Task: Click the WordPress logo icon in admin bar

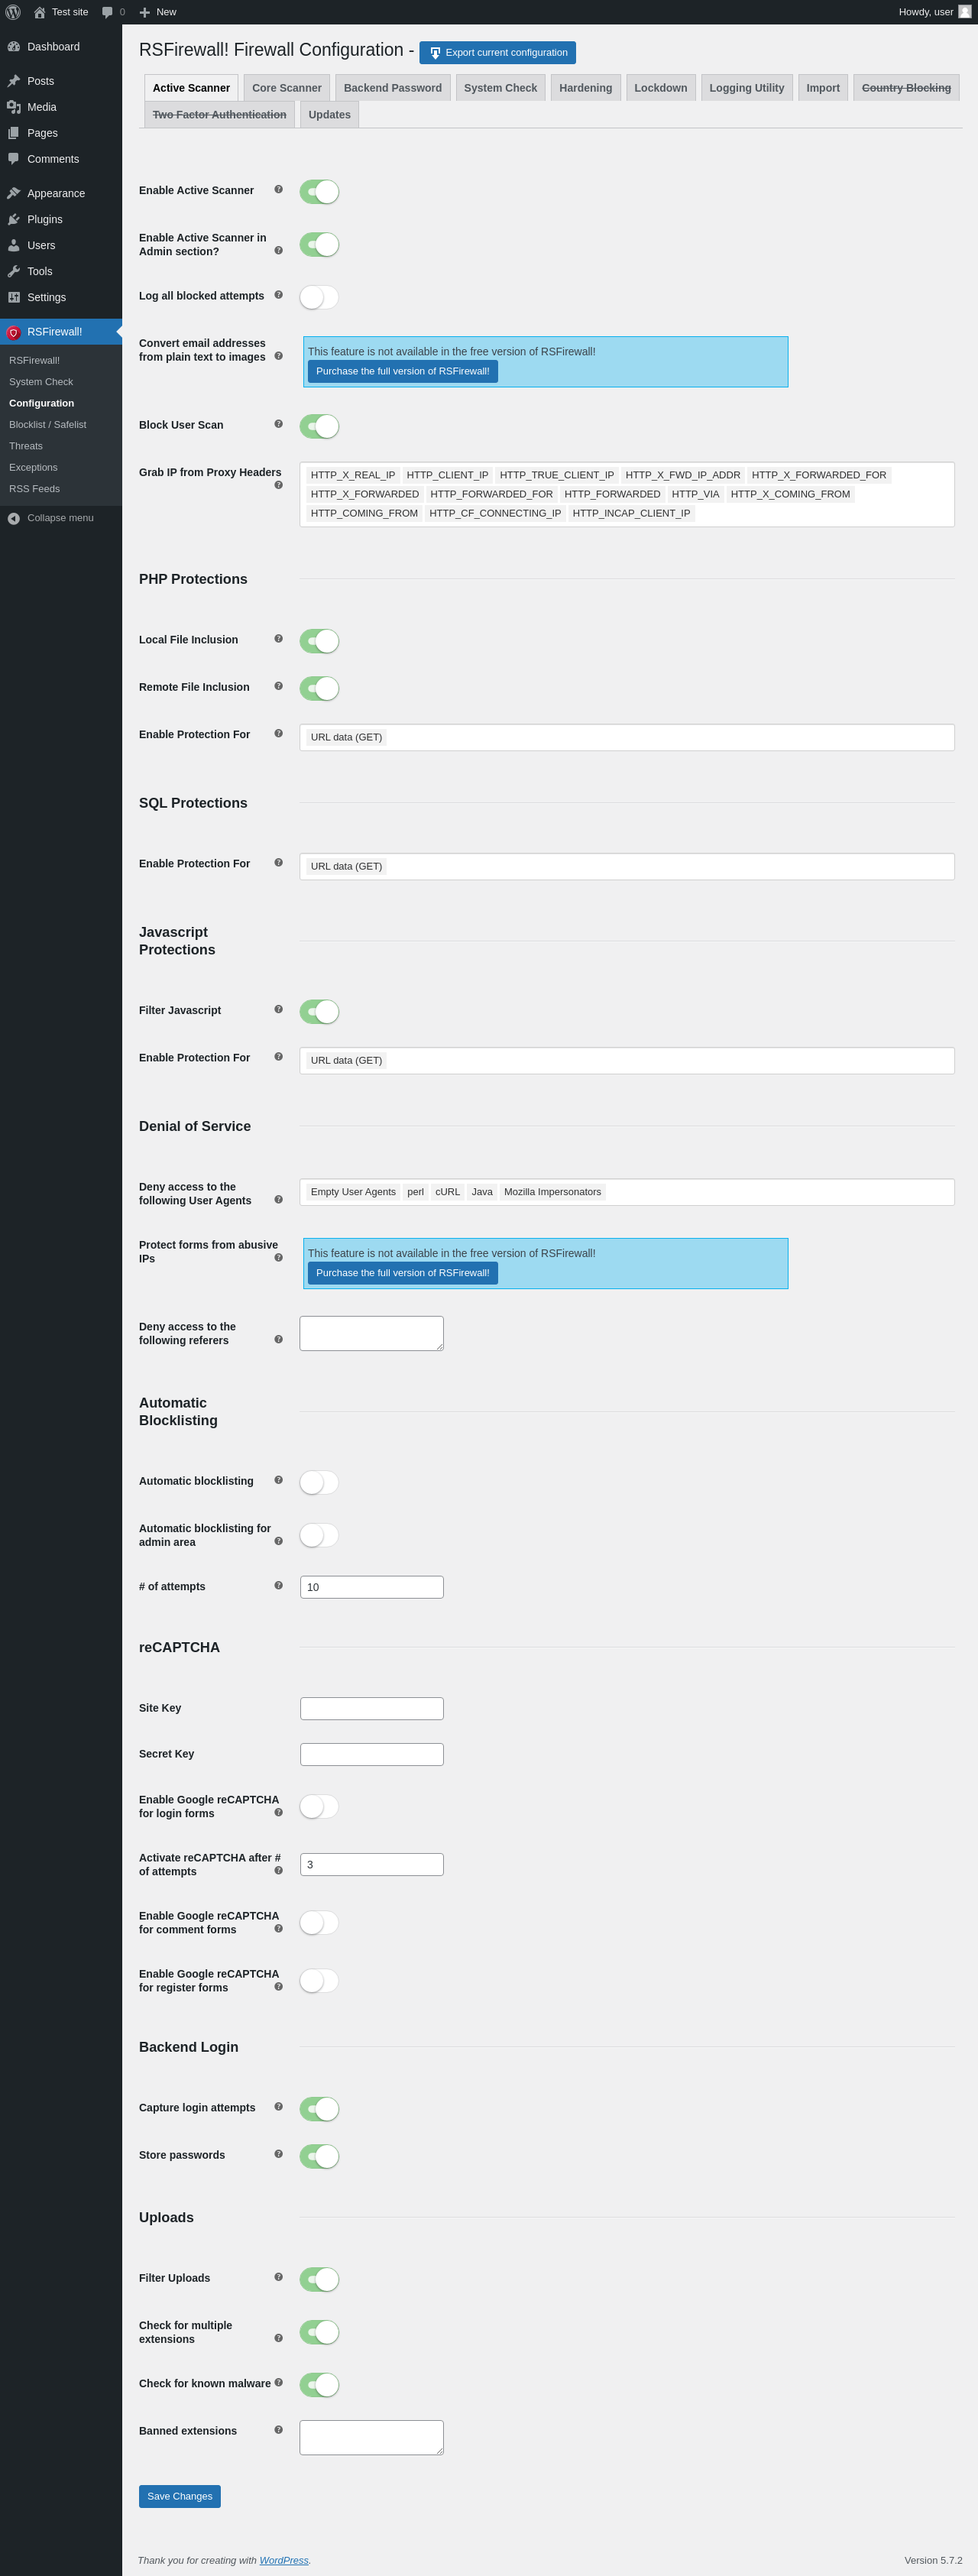Action: pyautogui.click(x=13, y=12)
